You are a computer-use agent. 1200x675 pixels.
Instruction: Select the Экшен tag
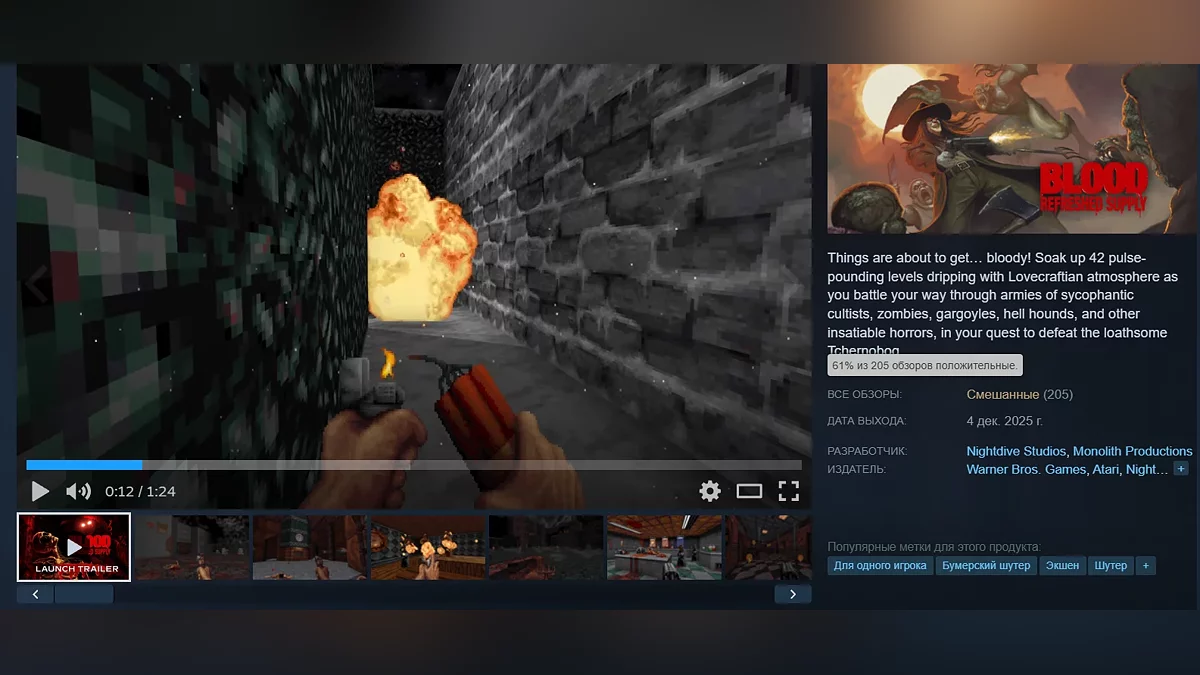coord(1062,565)
